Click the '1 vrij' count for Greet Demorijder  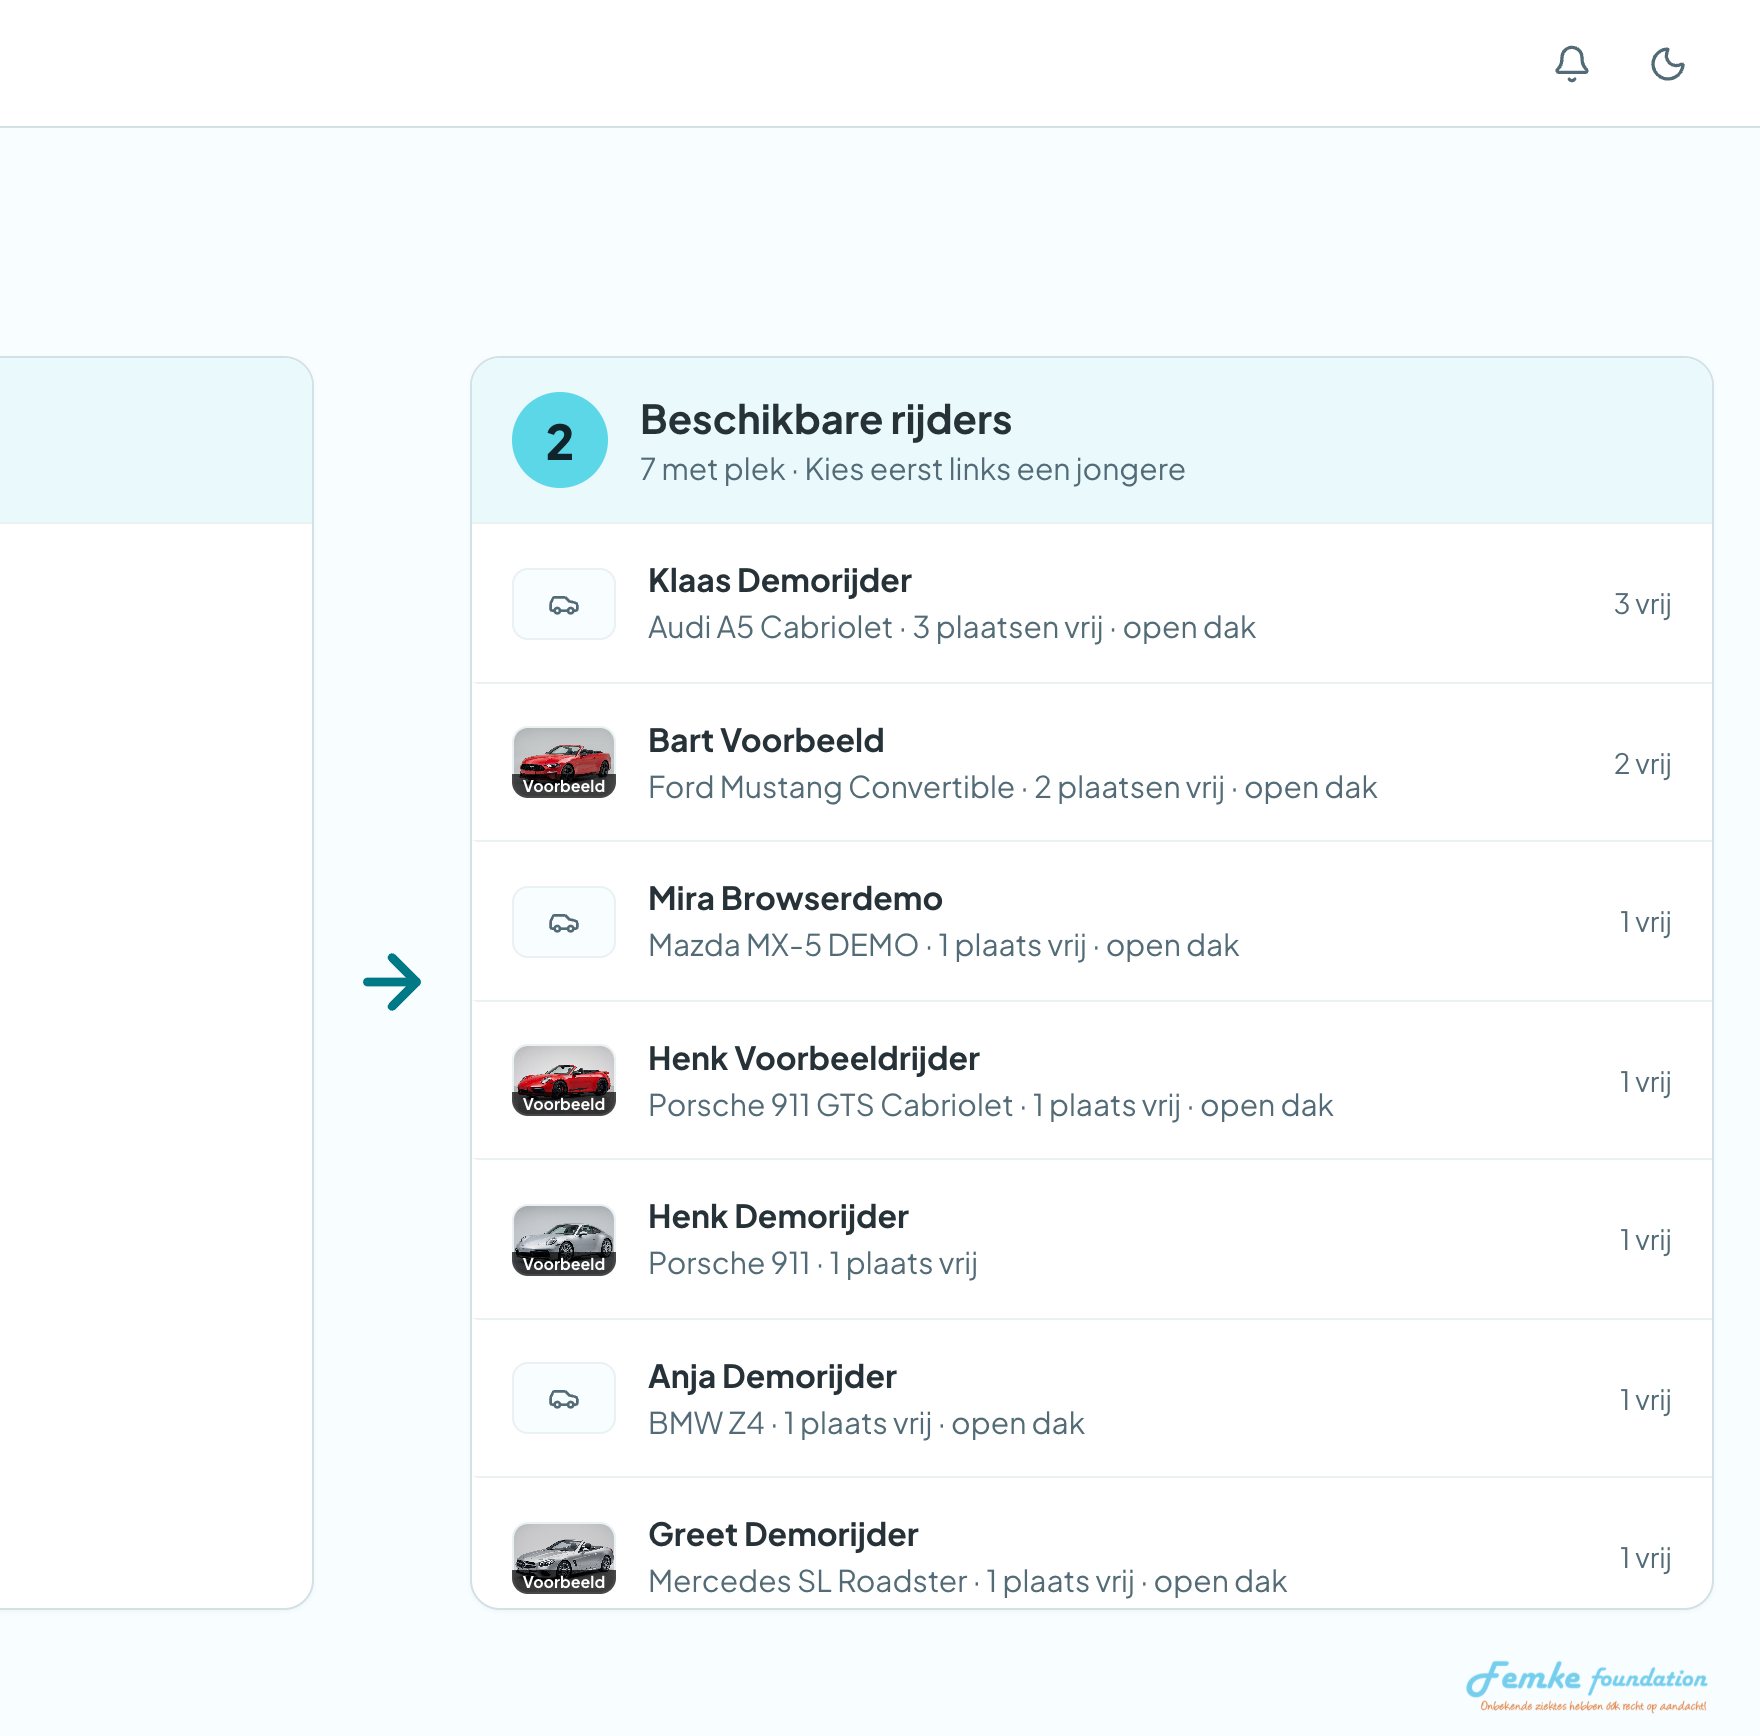[x=1645, y=1558]
